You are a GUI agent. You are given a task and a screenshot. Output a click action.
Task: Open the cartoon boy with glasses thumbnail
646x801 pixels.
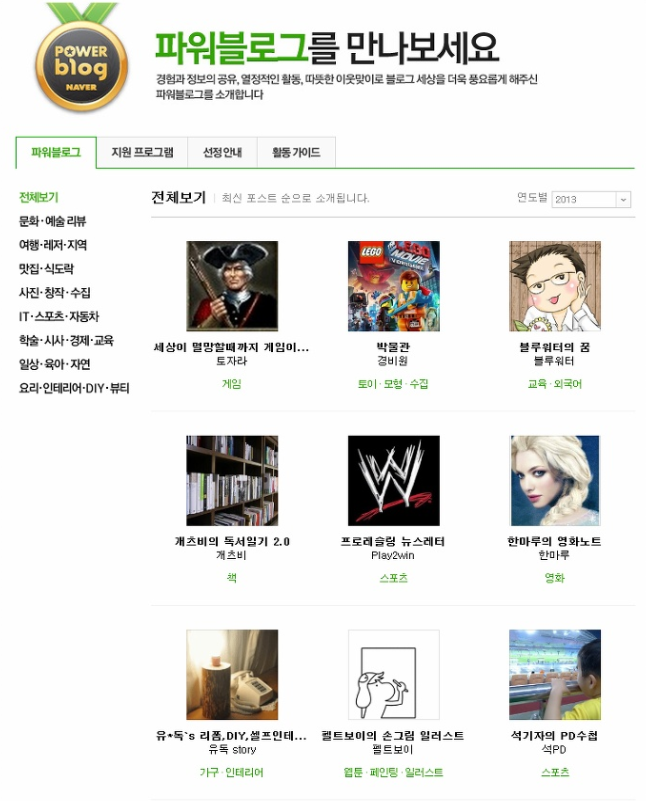[555, 286]
